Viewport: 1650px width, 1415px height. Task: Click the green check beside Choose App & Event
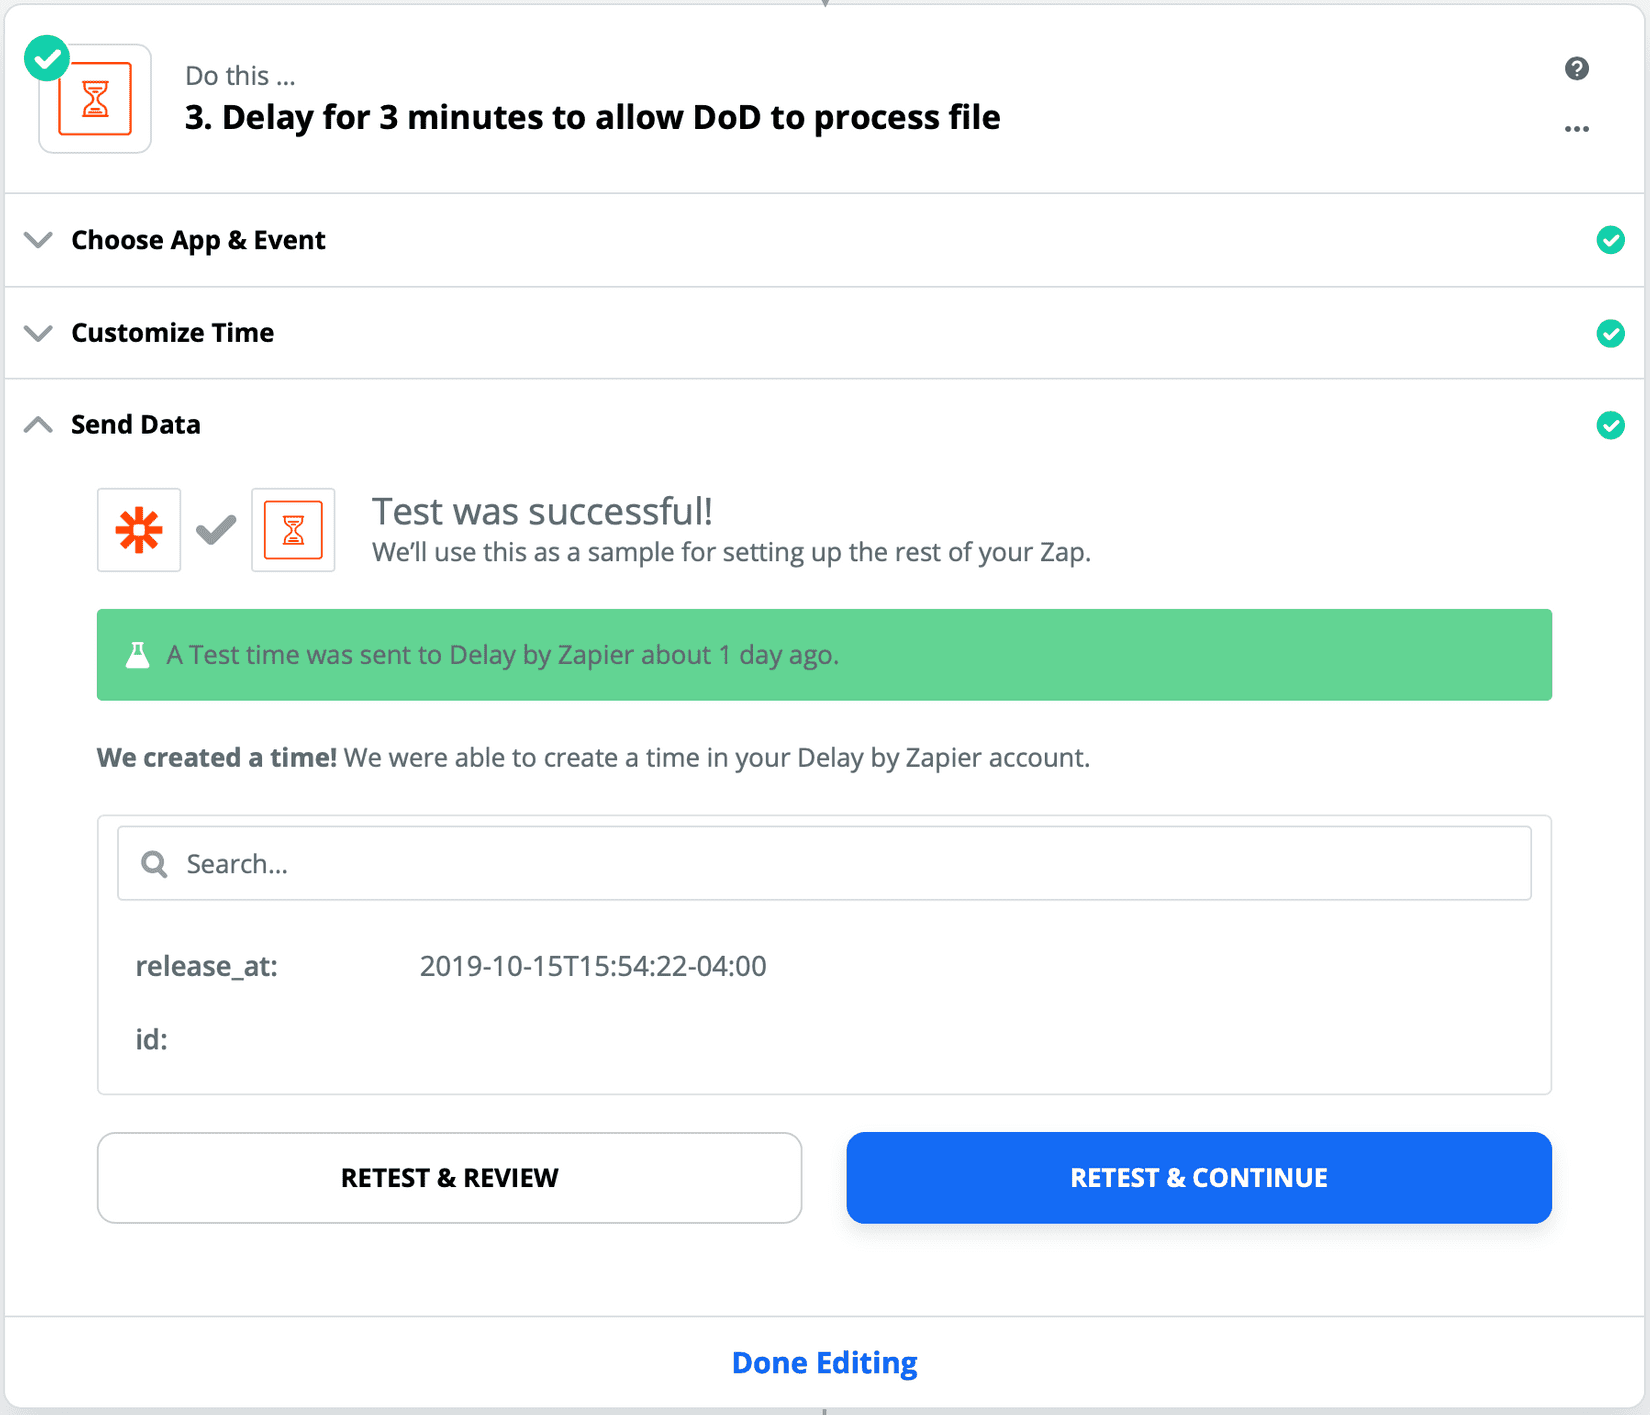pos(1611,240)
